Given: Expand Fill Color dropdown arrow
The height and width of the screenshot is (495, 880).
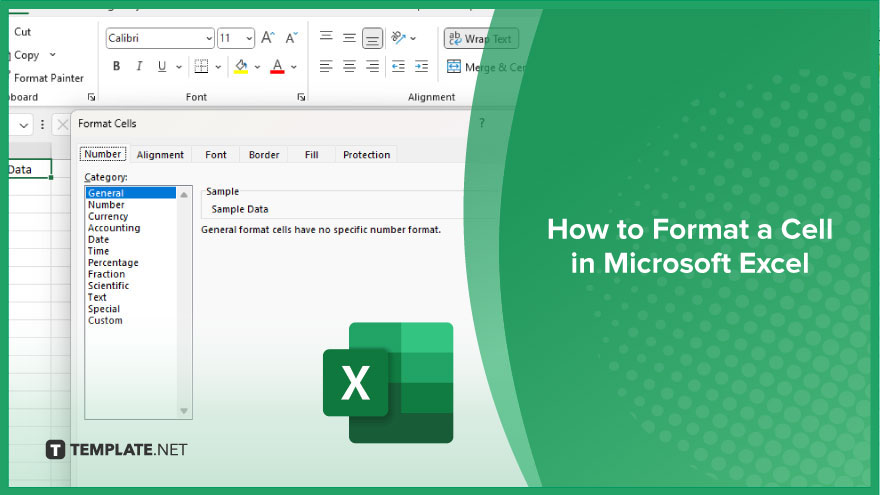Looking at the screenshot, I should coord(257,67).
